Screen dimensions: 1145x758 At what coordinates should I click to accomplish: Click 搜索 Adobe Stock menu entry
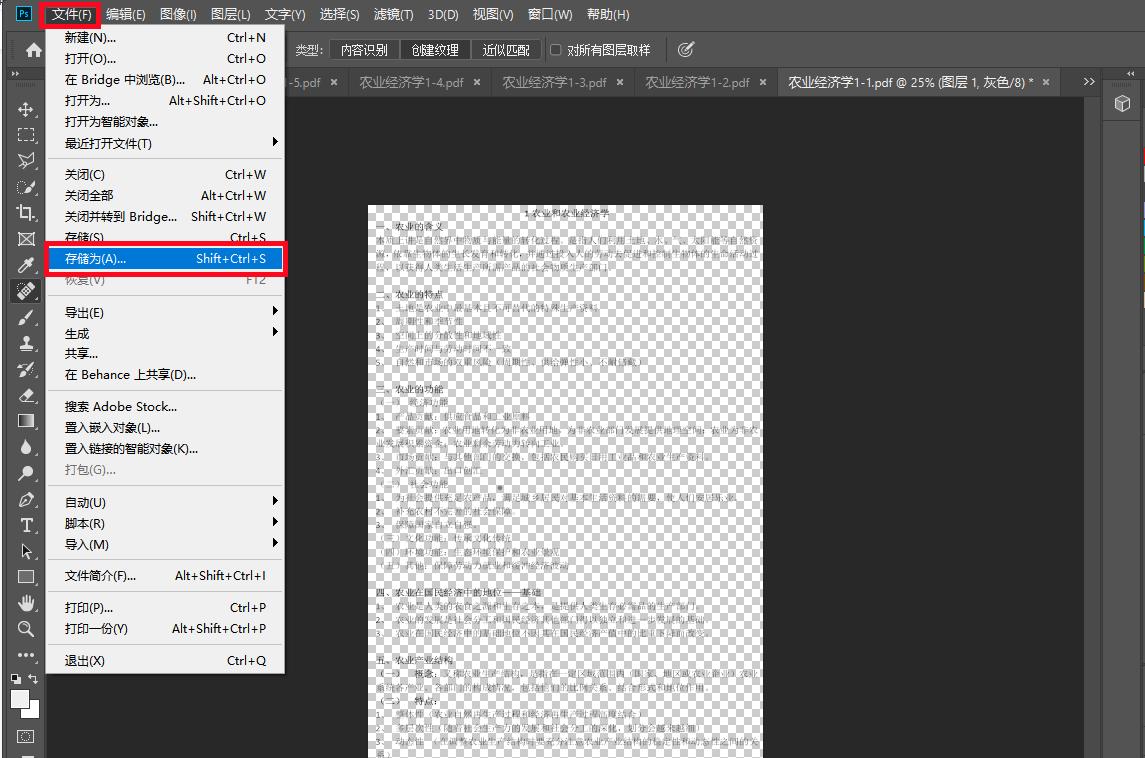pyautogui.click(x=121, y=406)
